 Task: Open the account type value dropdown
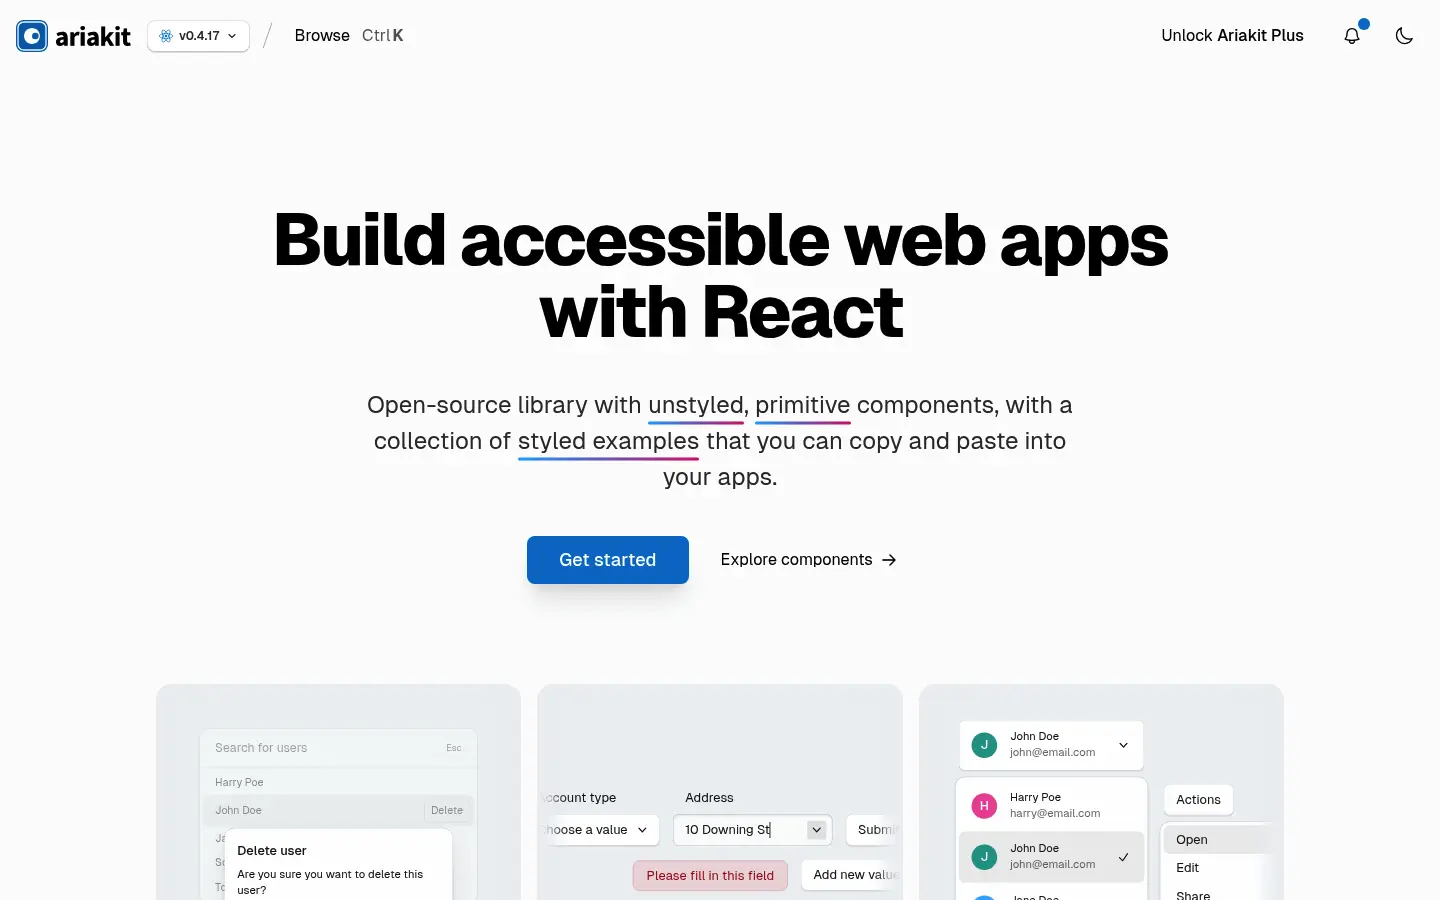coord(599,830)
